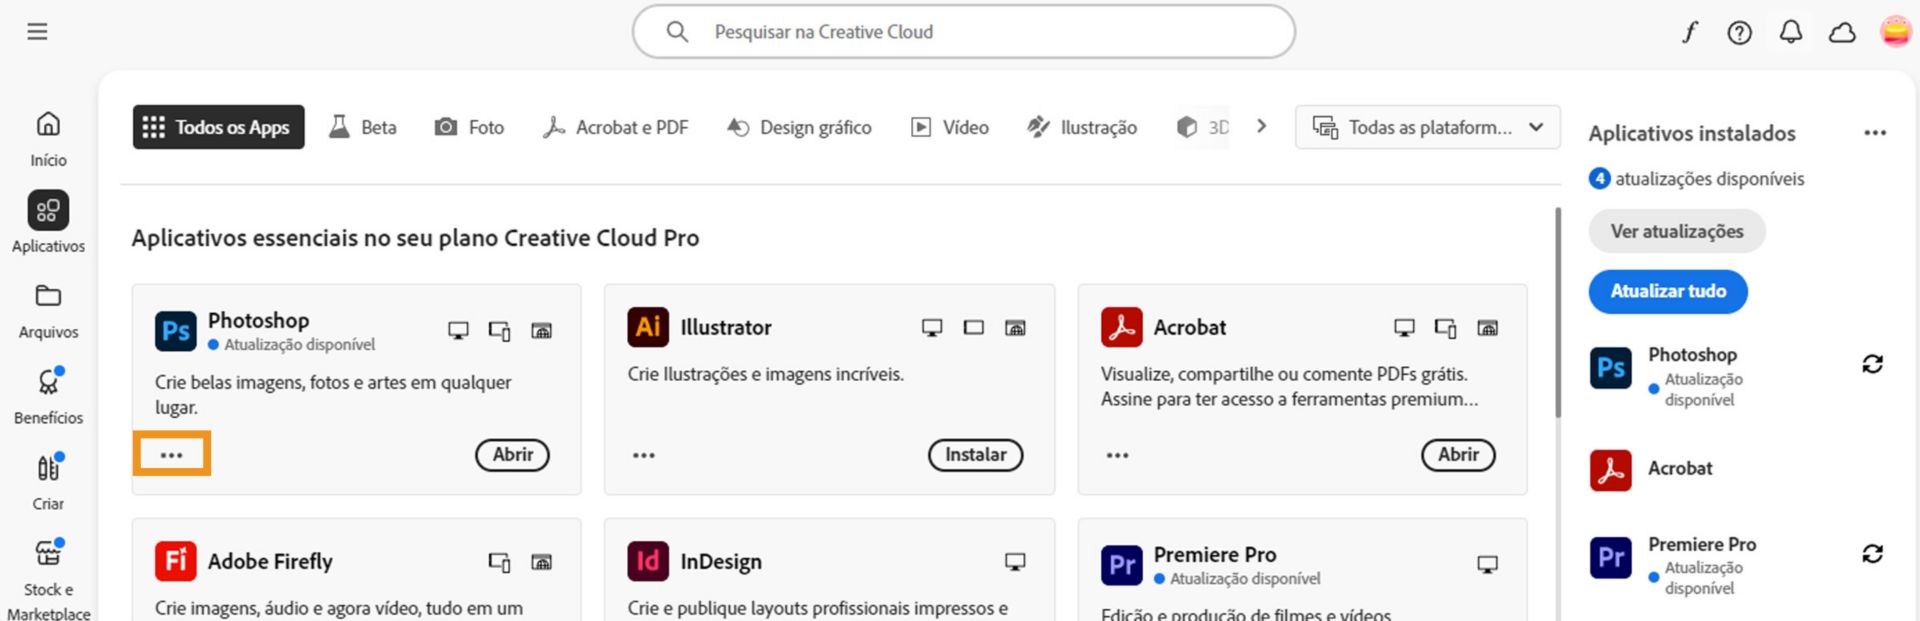Open the help question mark icon
The width and height of the screenshot is (1920, 621).
(1740, 33)
